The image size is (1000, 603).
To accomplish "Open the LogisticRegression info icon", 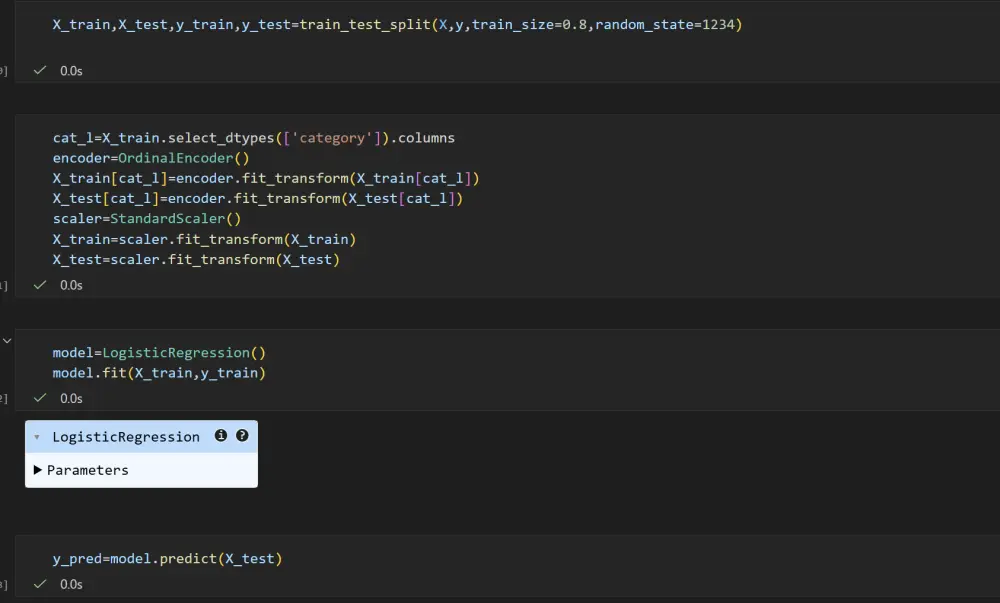I will pyautogui.click(x=221, y=435).
